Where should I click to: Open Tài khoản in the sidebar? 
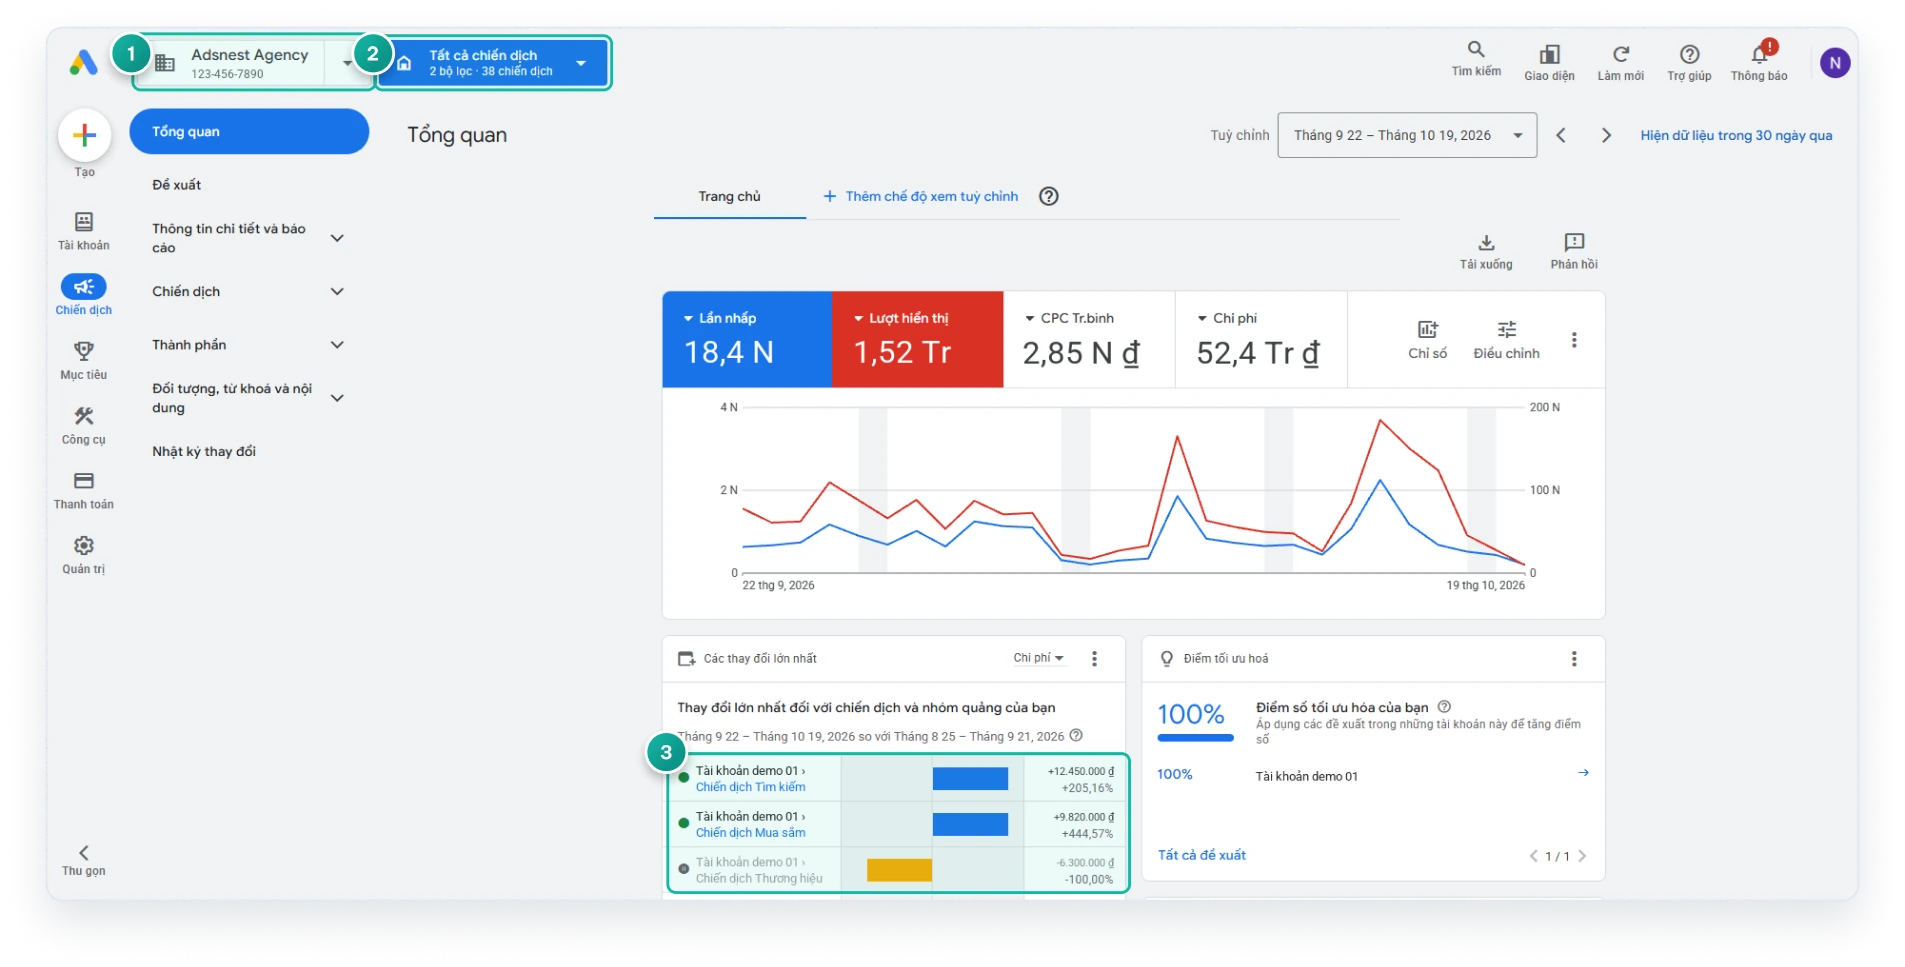[x=84, y=231]
